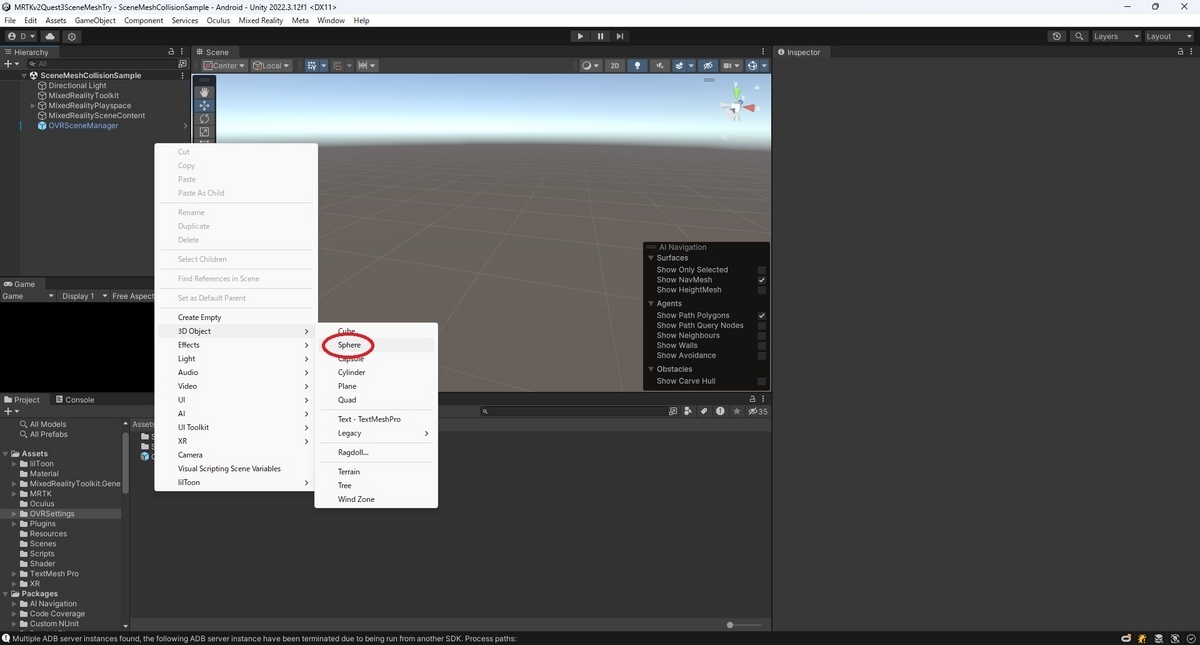Enable Show Carve Hull checkbox
Image resolution: width=1200 pixels, height=645 pixels.
pyautogui.click(x=762, y=381)
